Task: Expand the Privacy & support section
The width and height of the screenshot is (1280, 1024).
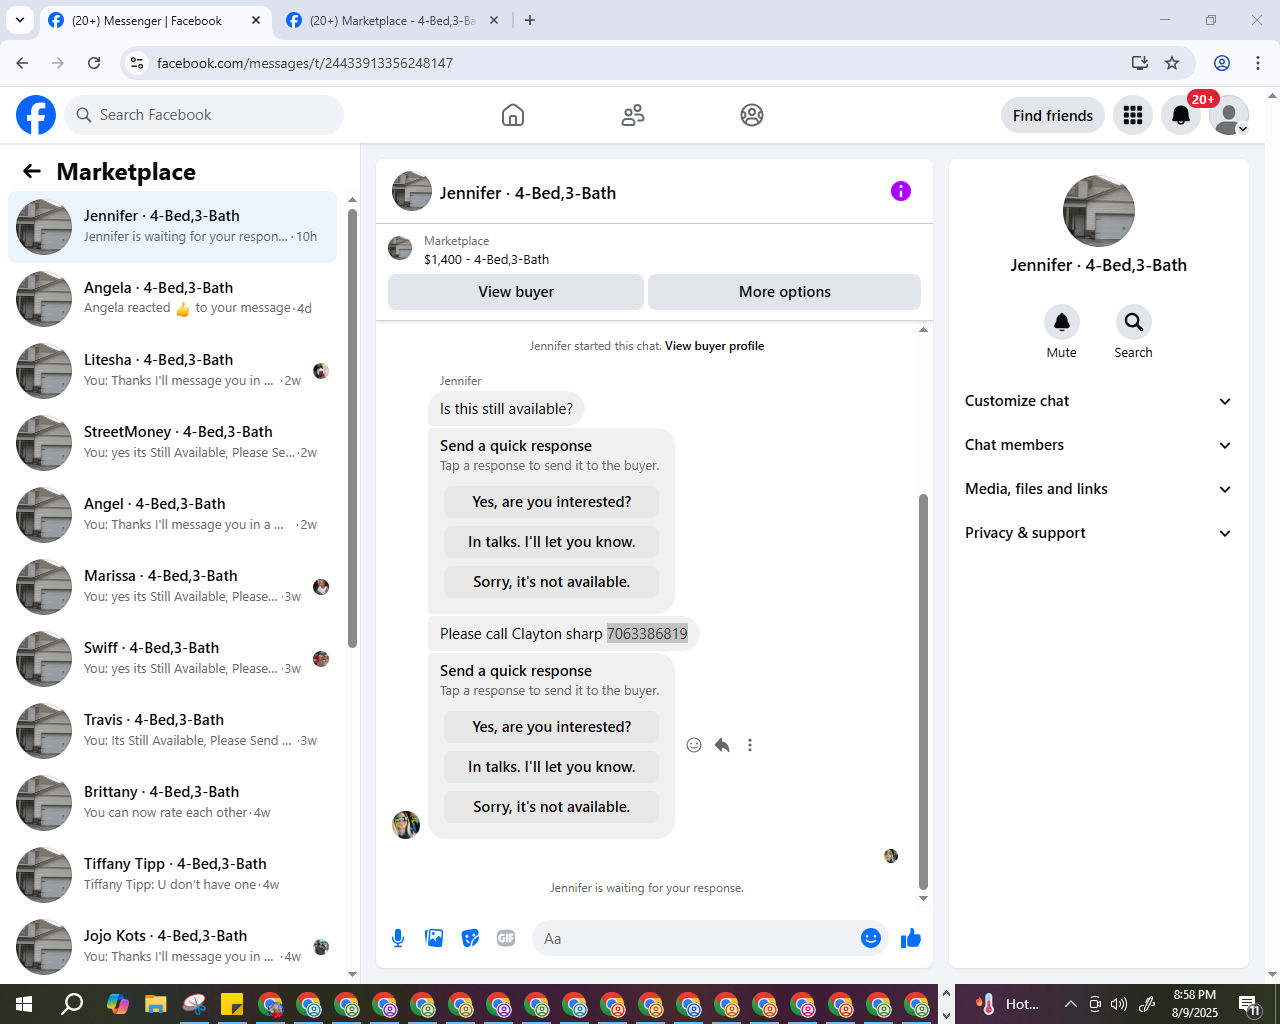Action: (1098, 533)
